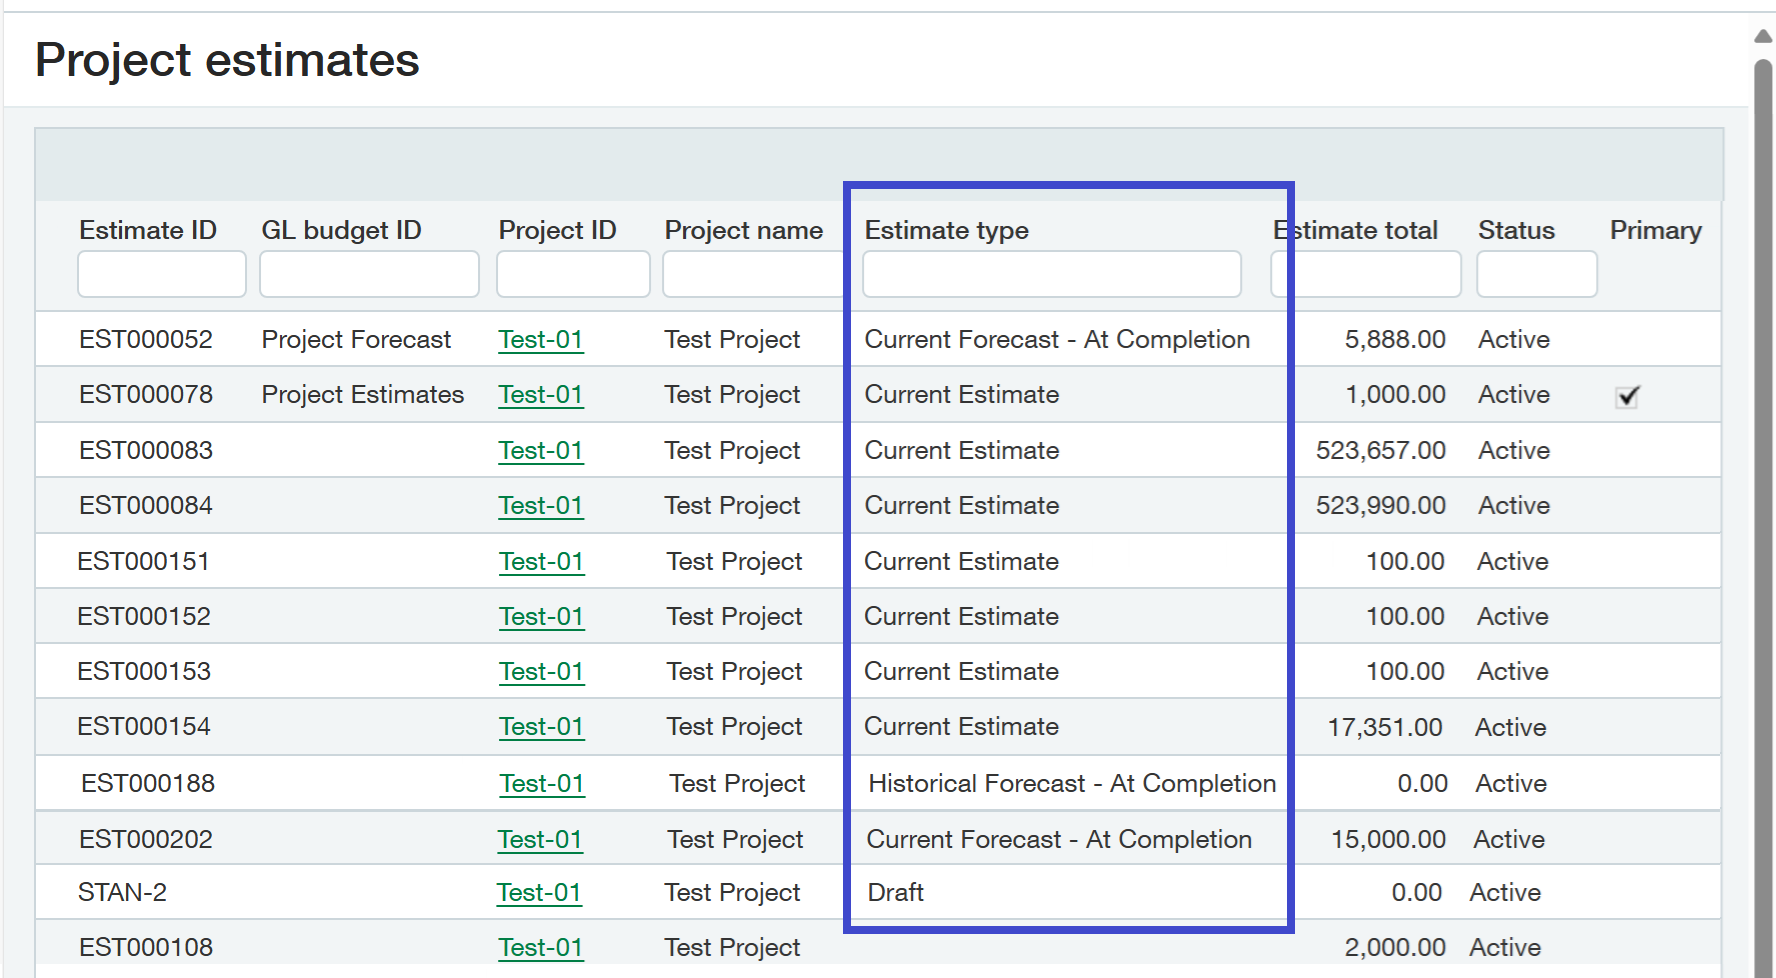Screen dimensions: 1776x978
Task: Open Test-01 link in EST000083 row
Action: (x=541, y=451)
